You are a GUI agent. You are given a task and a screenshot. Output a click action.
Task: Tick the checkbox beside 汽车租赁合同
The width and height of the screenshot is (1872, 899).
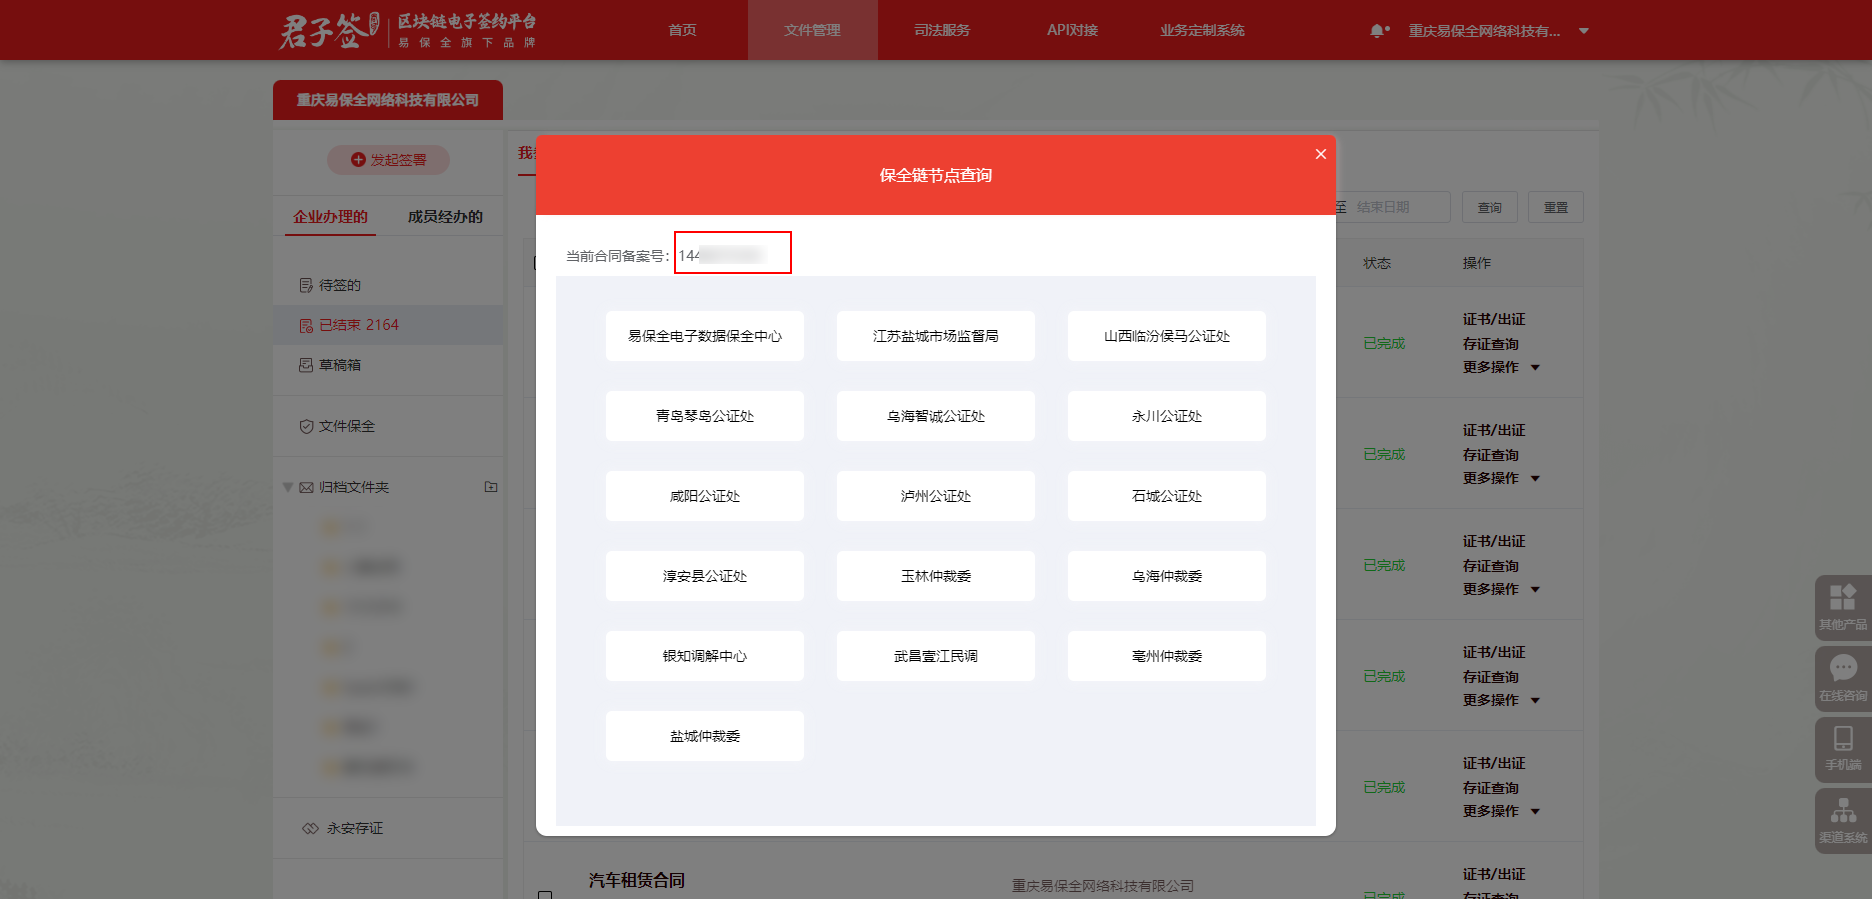tap(545, 894)
